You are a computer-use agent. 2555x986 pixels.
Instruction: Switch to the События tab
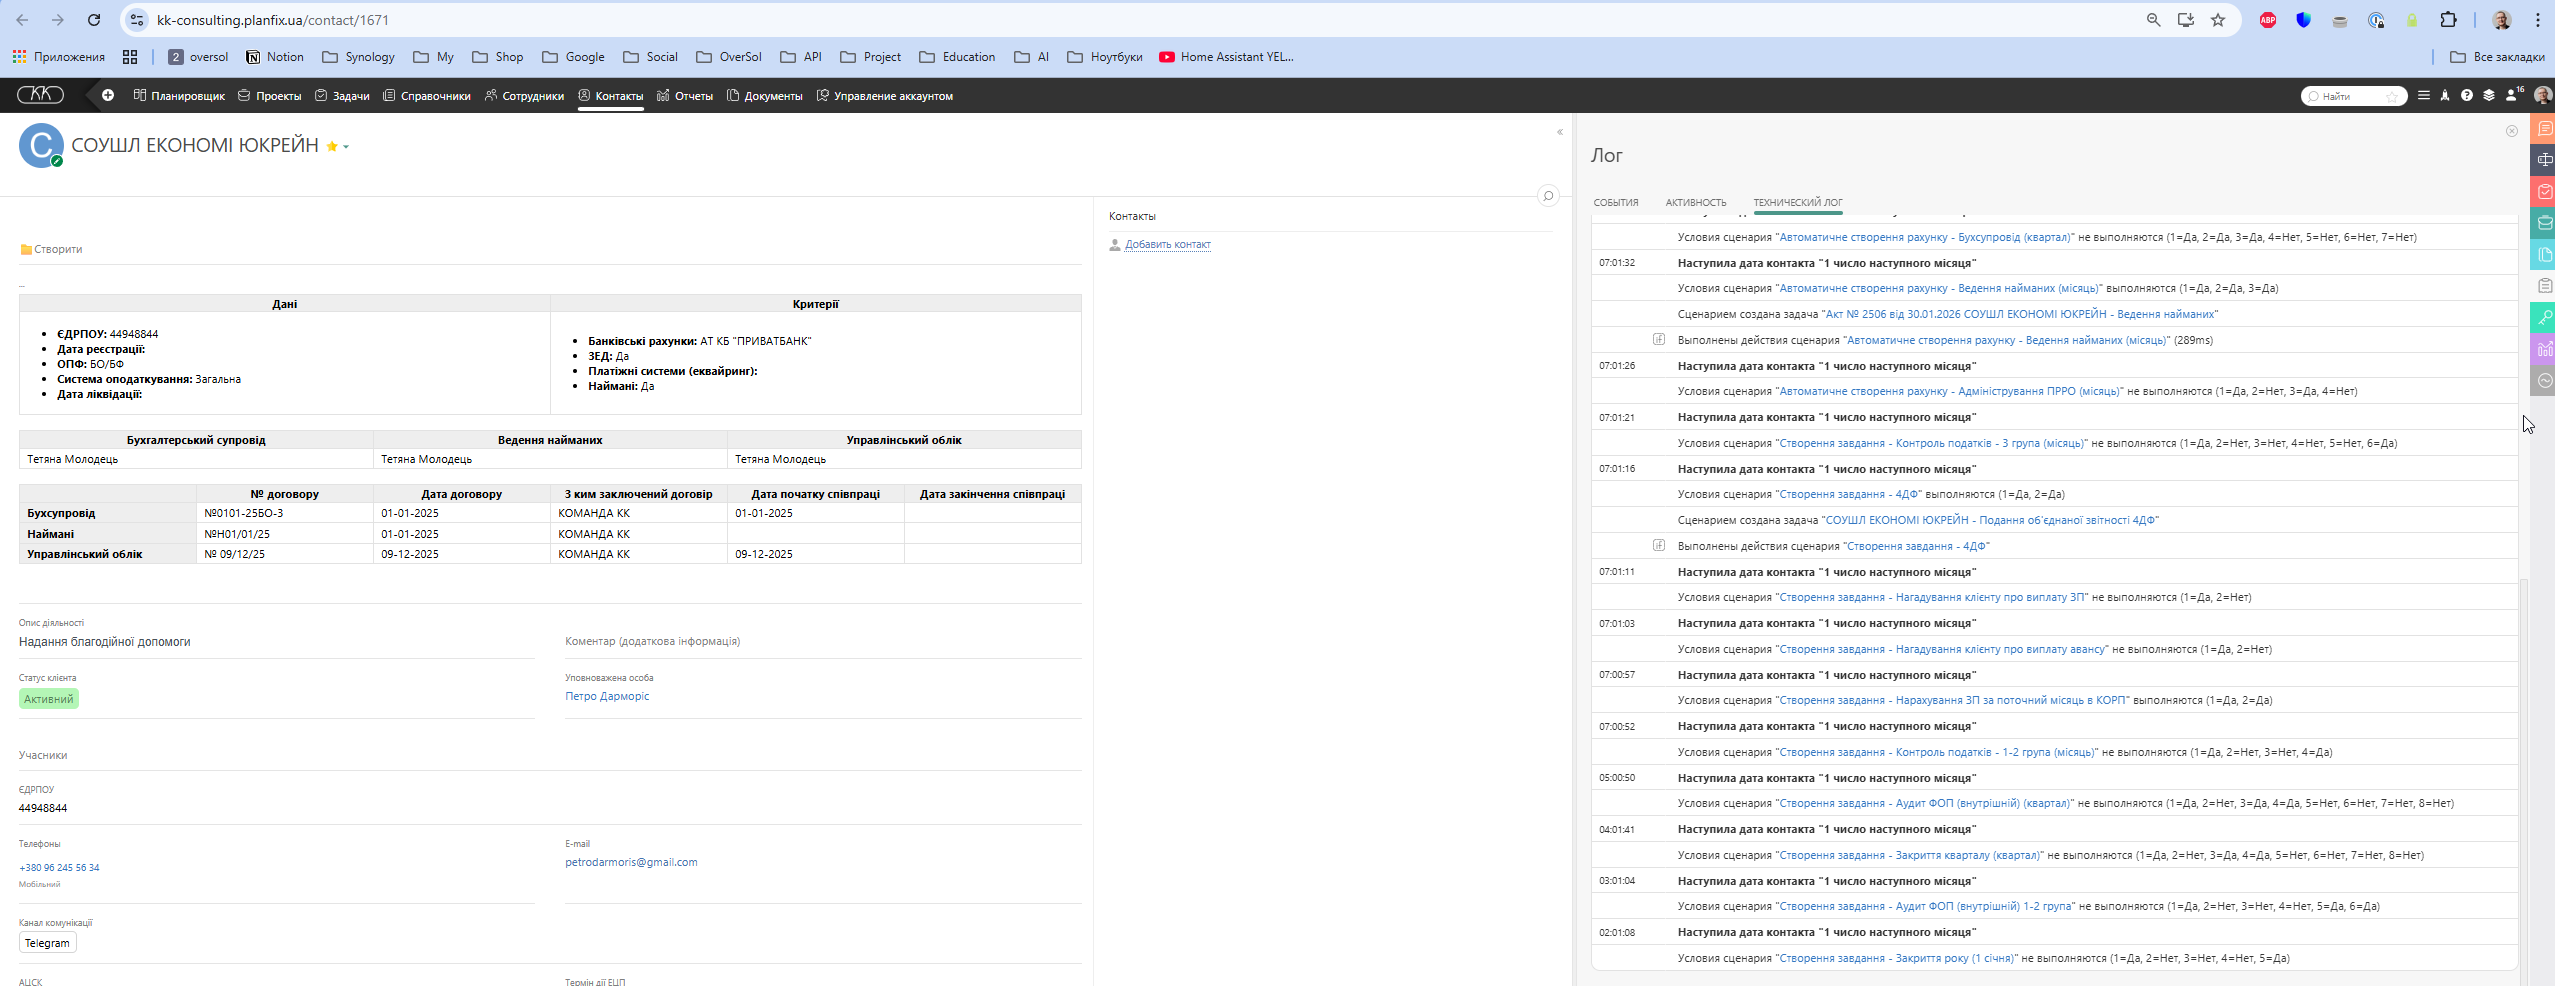tap(1616, 202)
